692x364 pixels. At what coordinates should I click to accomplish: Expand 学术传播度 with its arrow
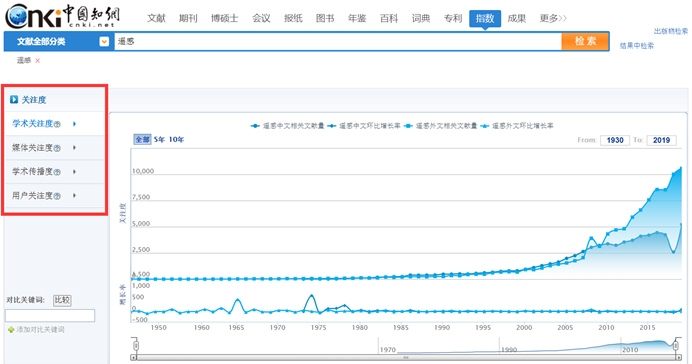pos(74,172)
